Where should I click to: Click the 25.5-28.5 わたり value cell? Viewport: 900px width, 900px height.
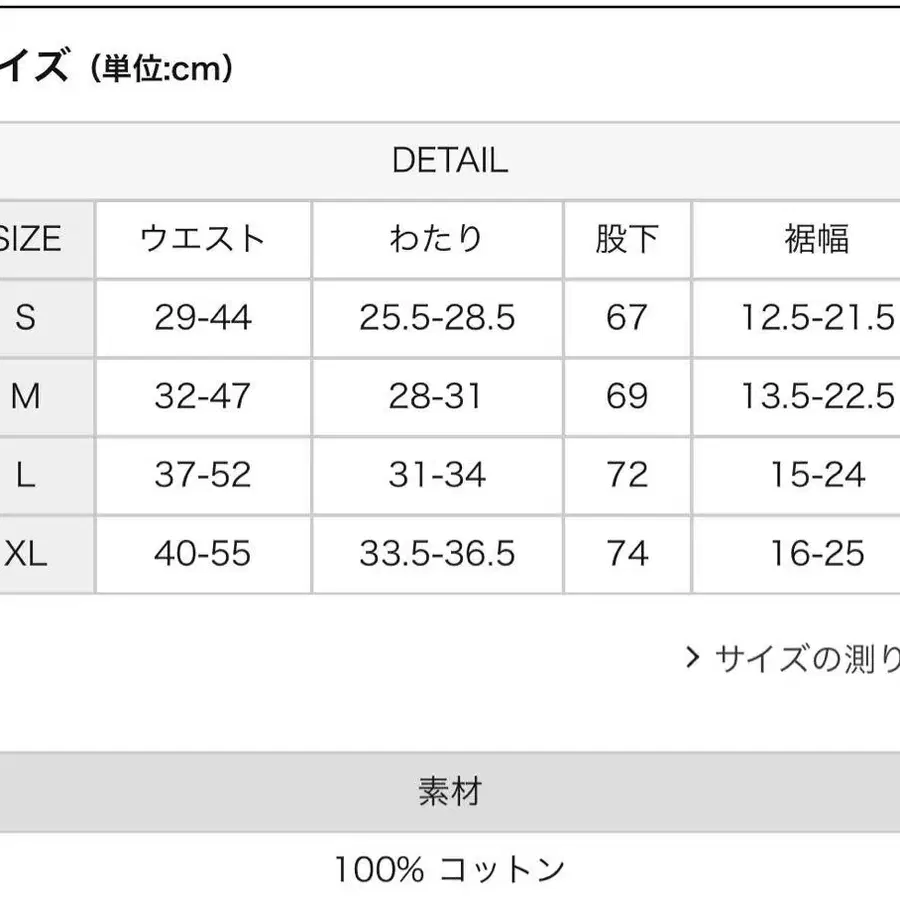point(437,317)
